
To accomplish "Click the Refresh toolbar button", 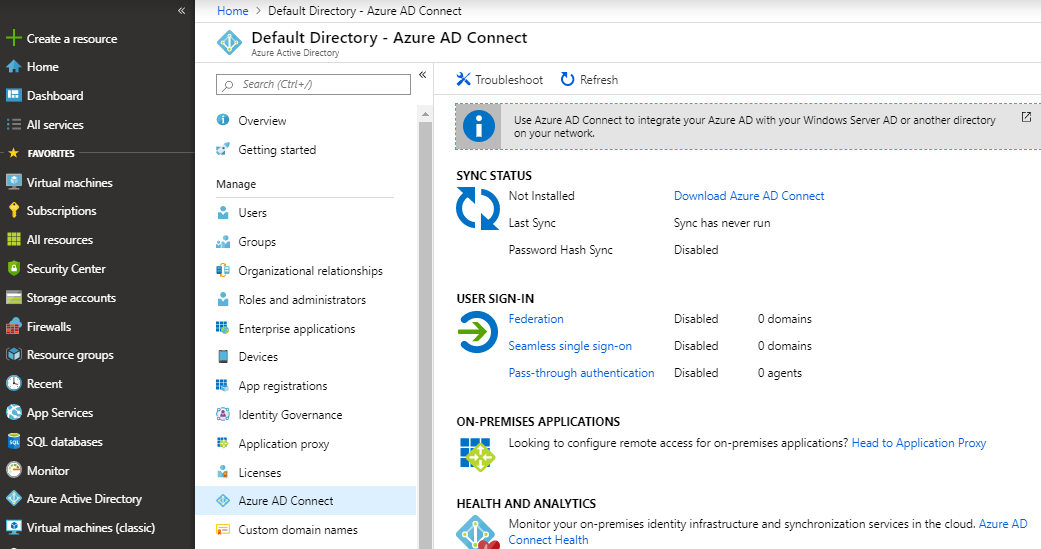I will (x=589, y=80).
